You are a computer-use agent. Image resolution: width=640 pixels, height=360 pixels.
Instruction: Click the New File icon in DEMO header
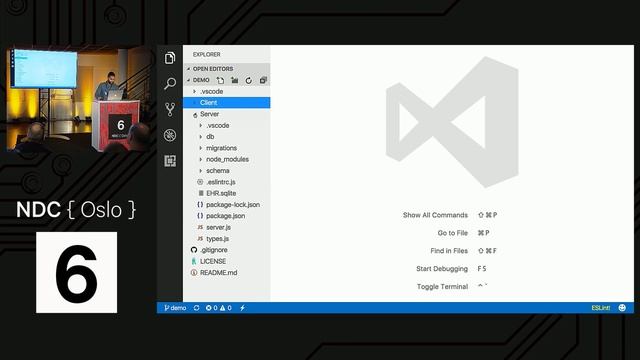[x=220, y=80]
